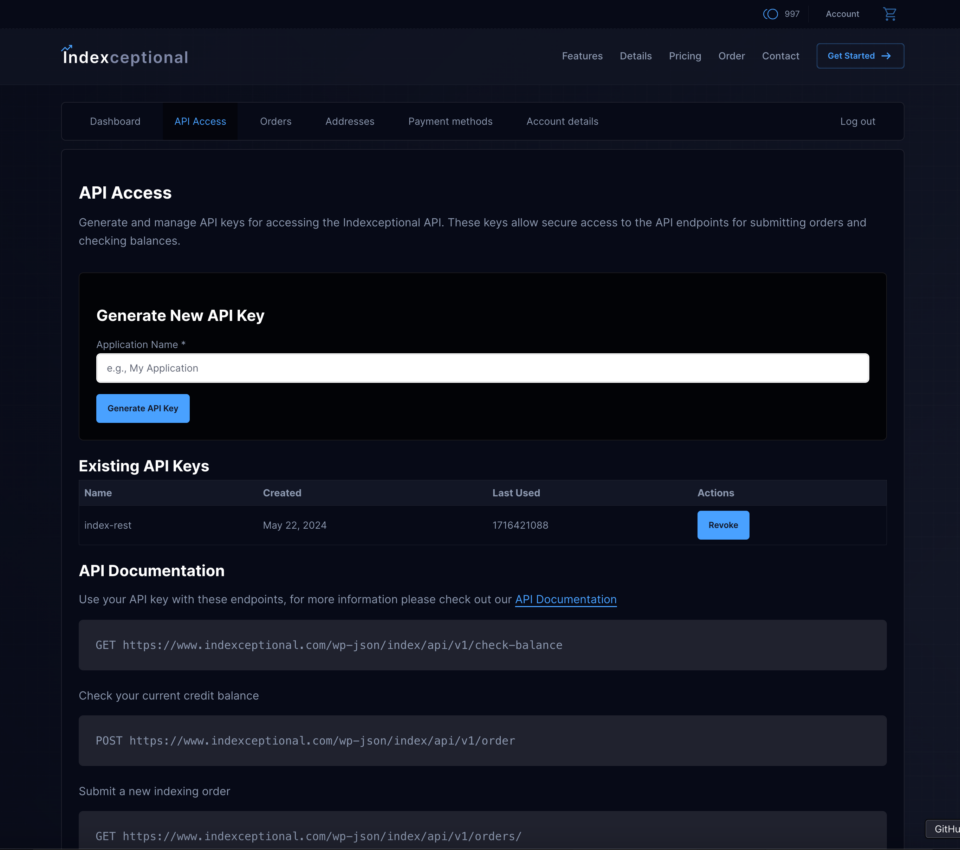Click the Created column header
This screenshot has height=850, width=960.
[x=282, y=493]
